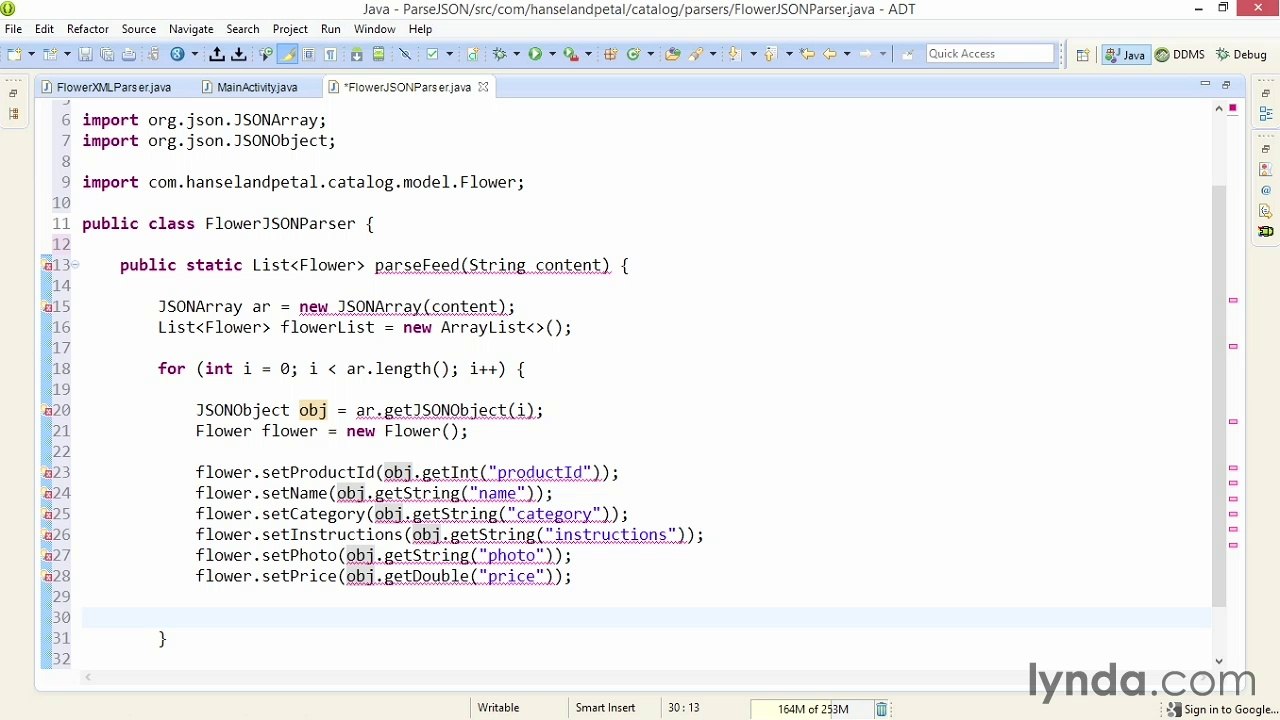Open the Problems view icon in right sidebar
1280x720 pixels.
tap(1265, 169)
